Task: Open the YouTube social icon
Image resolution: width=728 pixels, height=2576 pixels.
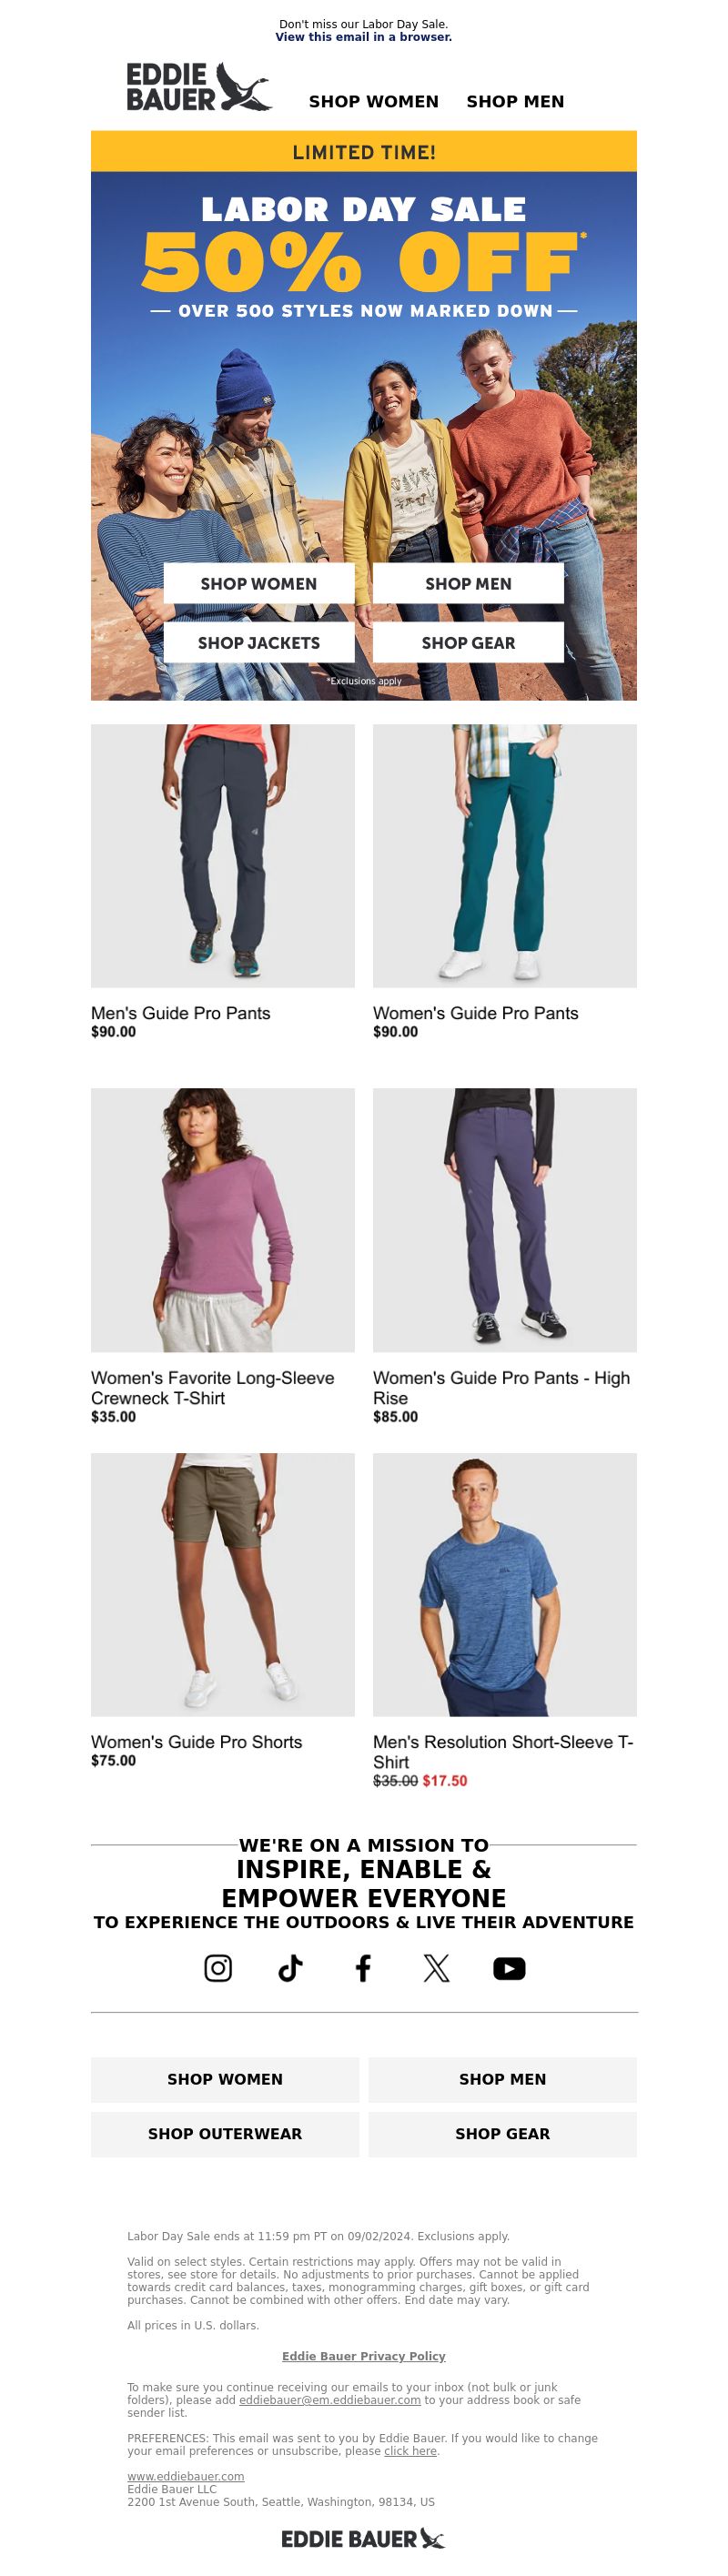Action: 509,1968
